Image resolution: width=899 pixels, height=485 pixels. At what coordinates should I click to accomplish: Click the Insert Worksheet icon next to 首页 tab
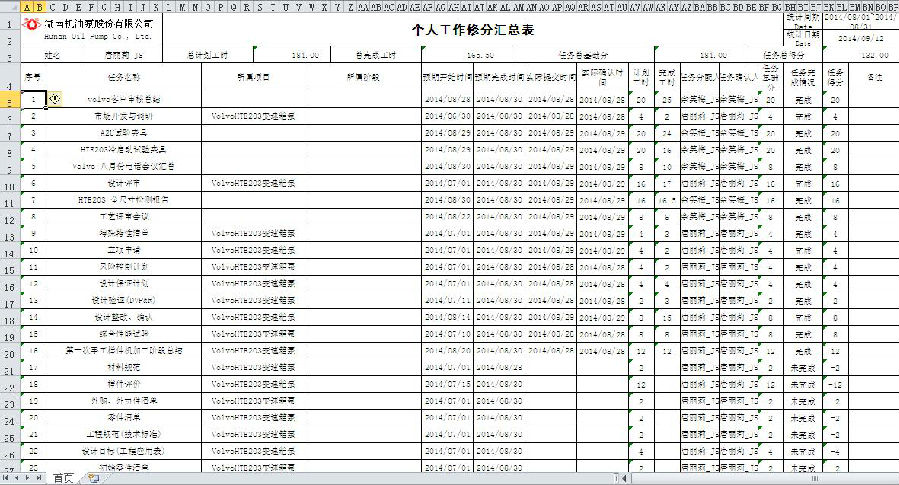94,478
